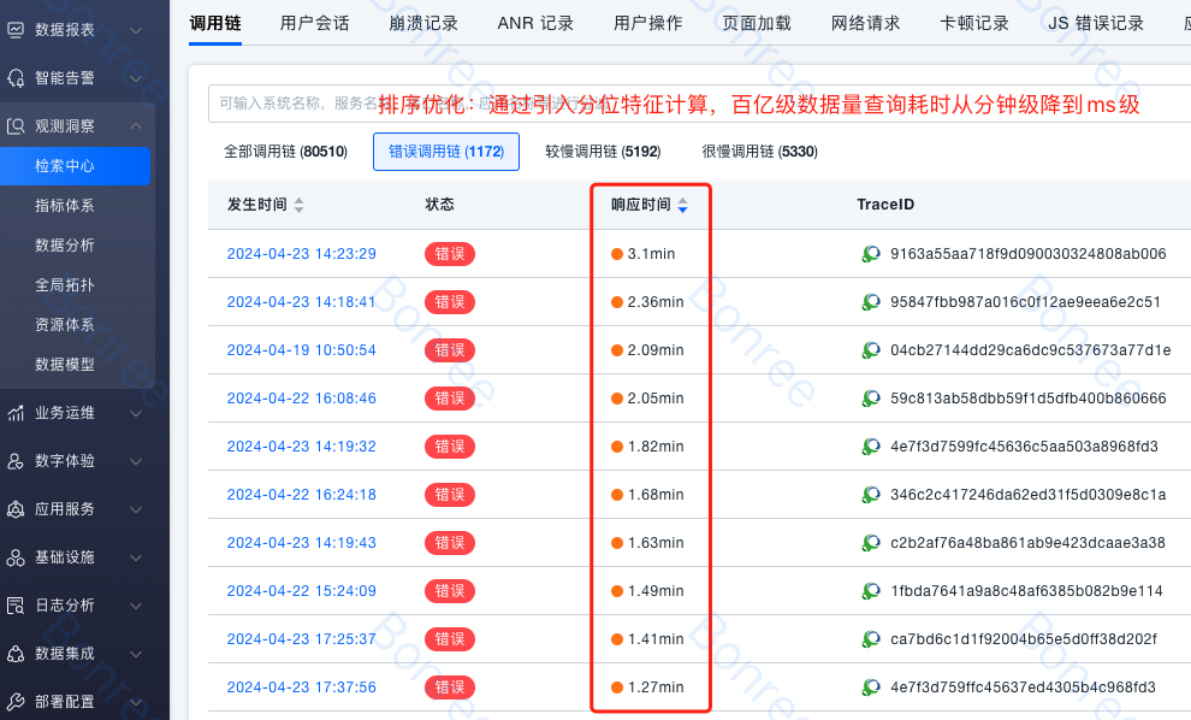Collapse the 观测洞察 menu section
Screen dimensions: 1191x720
(136, 126)
